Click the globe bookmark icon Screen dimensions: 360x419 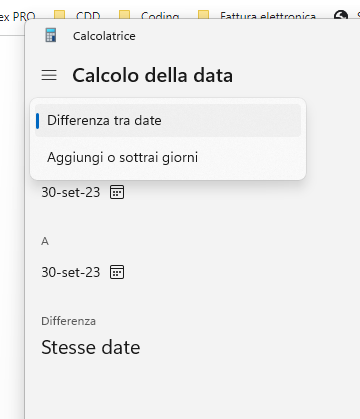coord(341,15)
